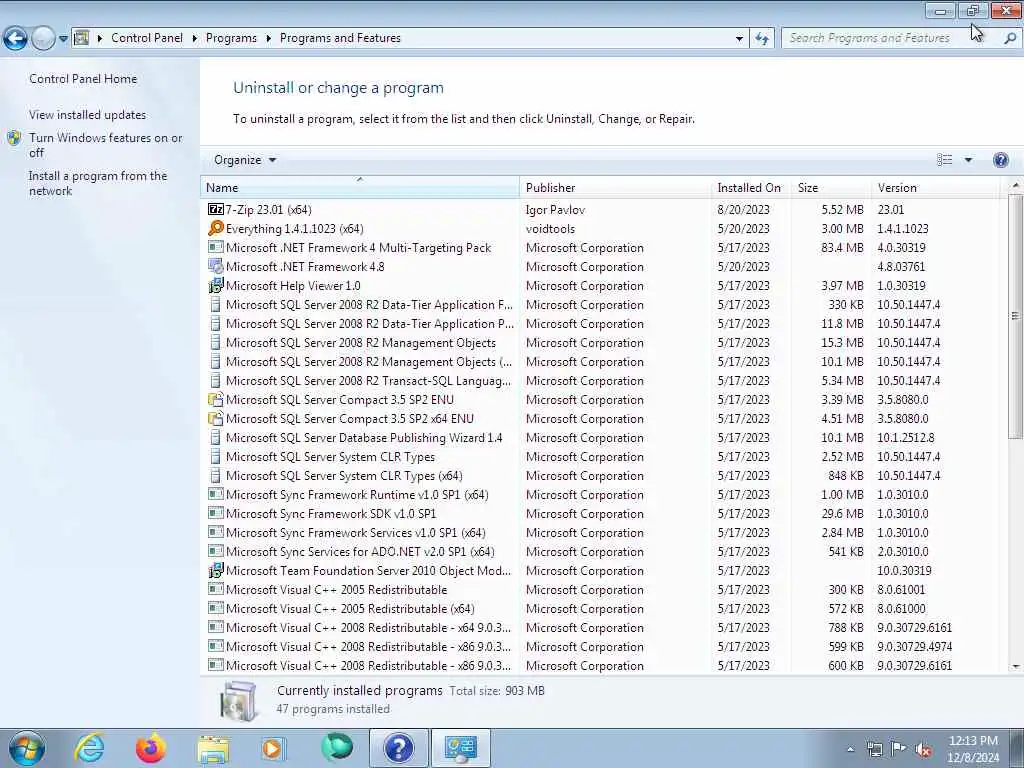Launch Internet Explorer from taskbar

coord(88,748)
